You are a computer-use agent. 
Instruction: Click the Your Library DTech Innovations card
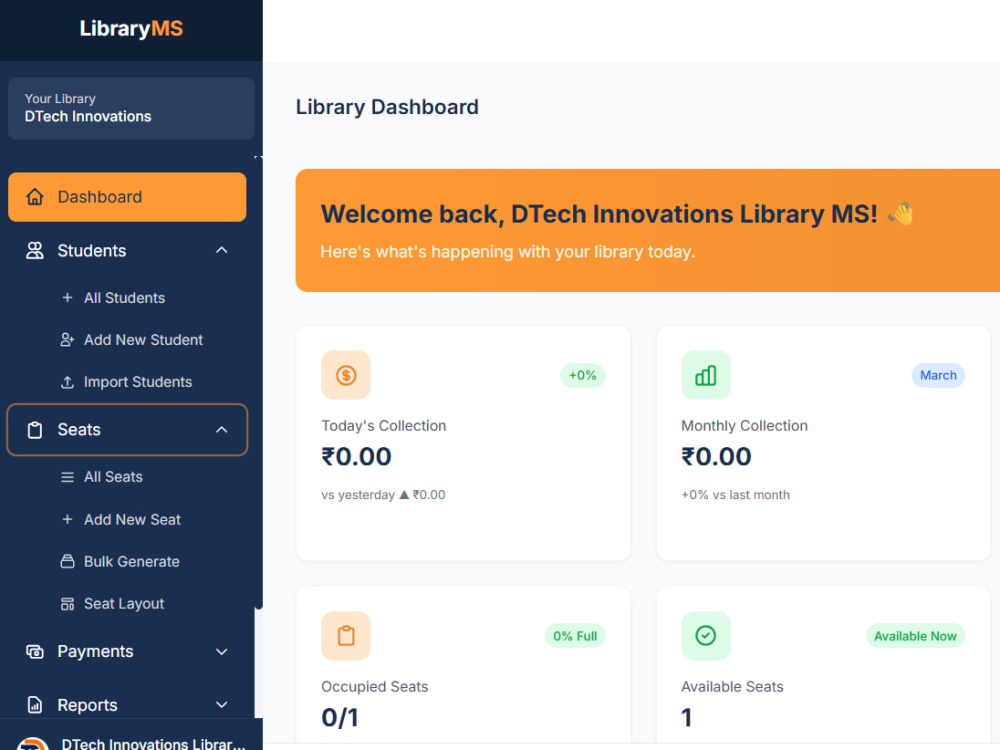[x=131, y=108]
